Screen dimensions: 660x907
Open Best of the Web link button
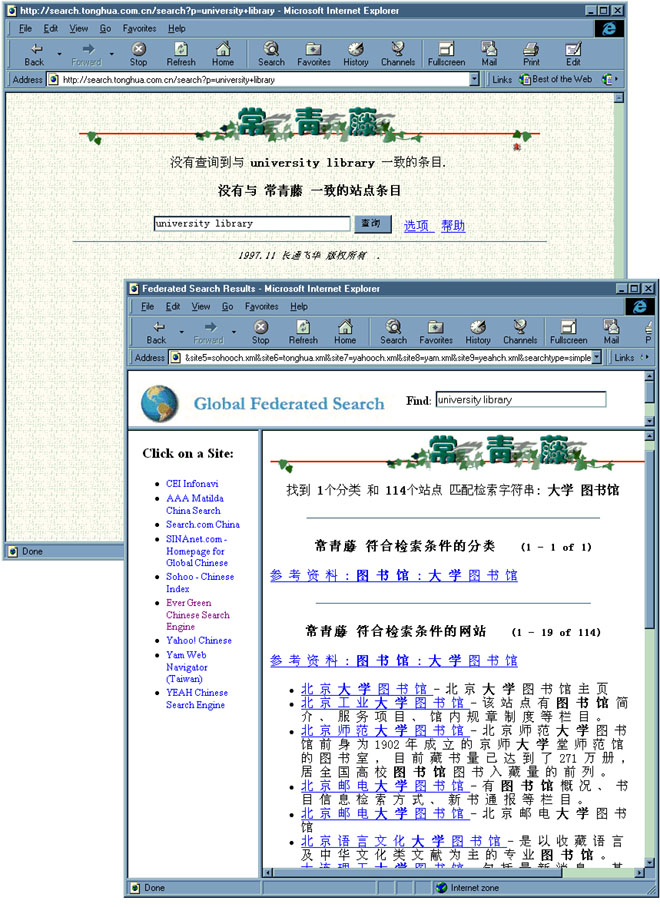pyautogui.click(x=556, y=79)
